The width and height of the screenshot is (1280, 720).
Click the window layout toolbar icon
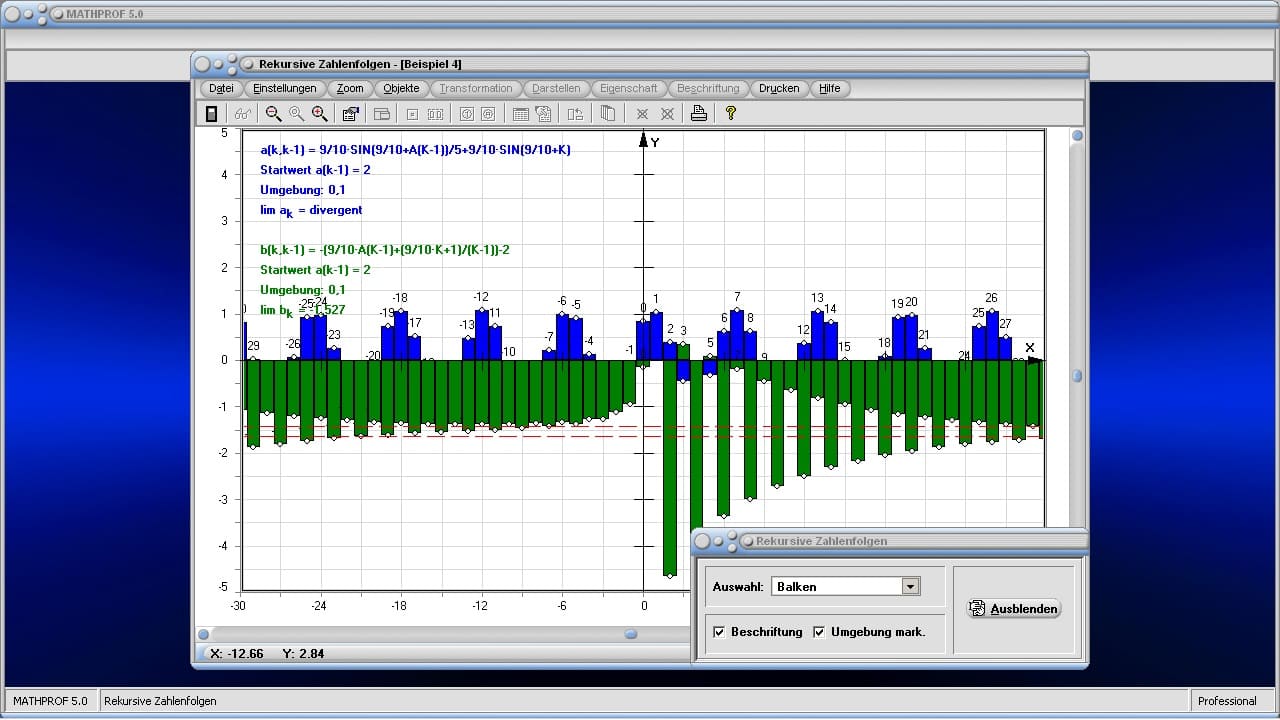tap(381, 114)
